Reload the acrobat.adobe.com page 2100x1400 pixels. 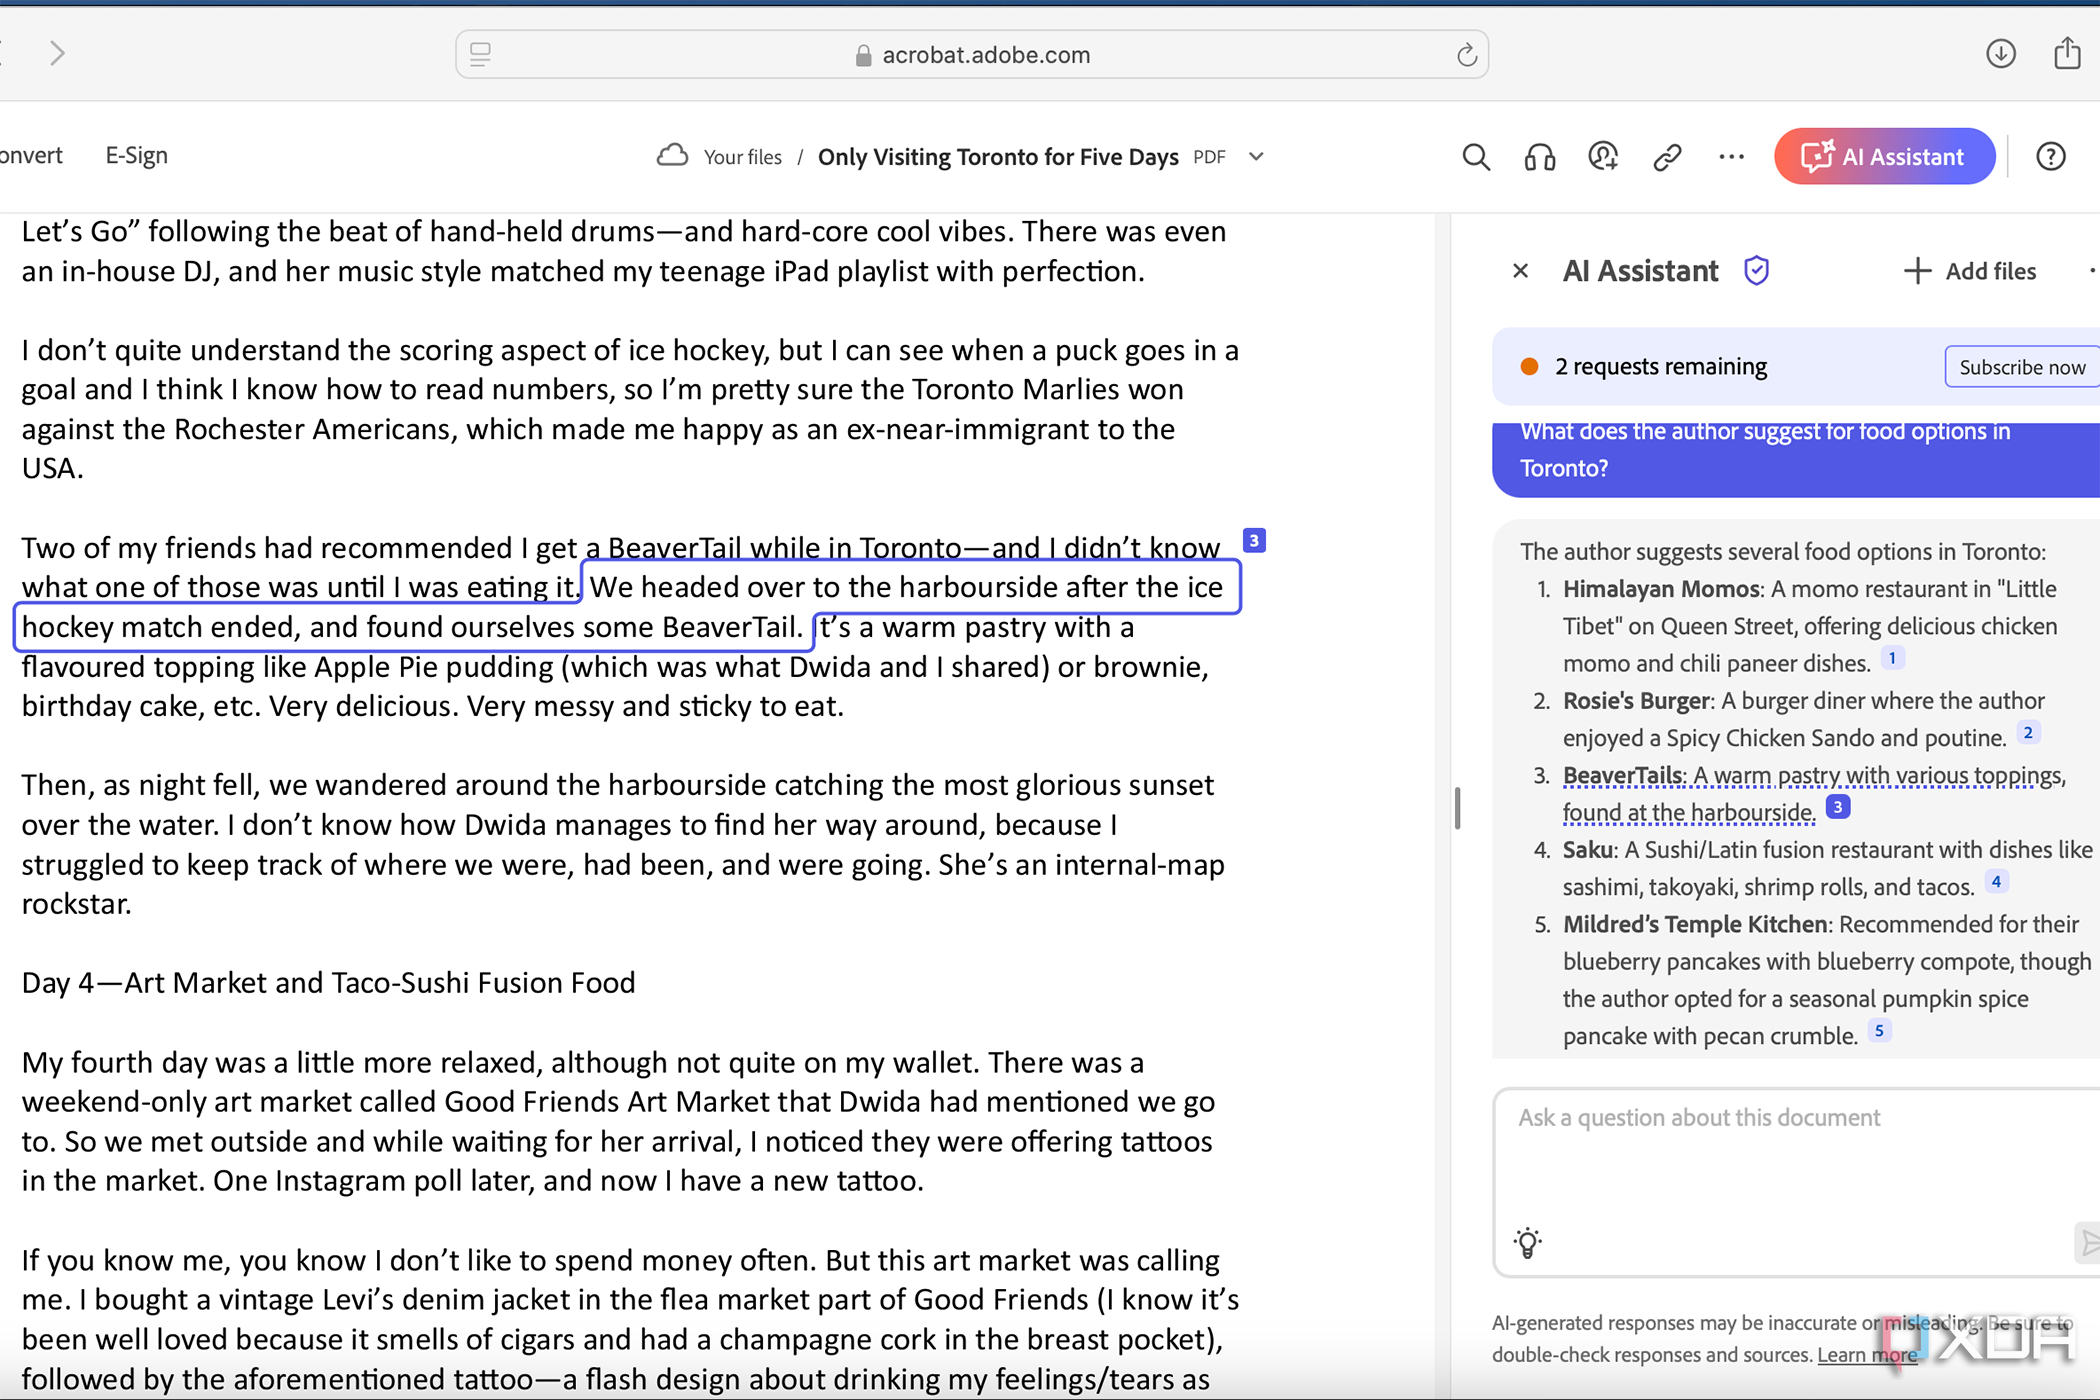(x=1466, y=55)
